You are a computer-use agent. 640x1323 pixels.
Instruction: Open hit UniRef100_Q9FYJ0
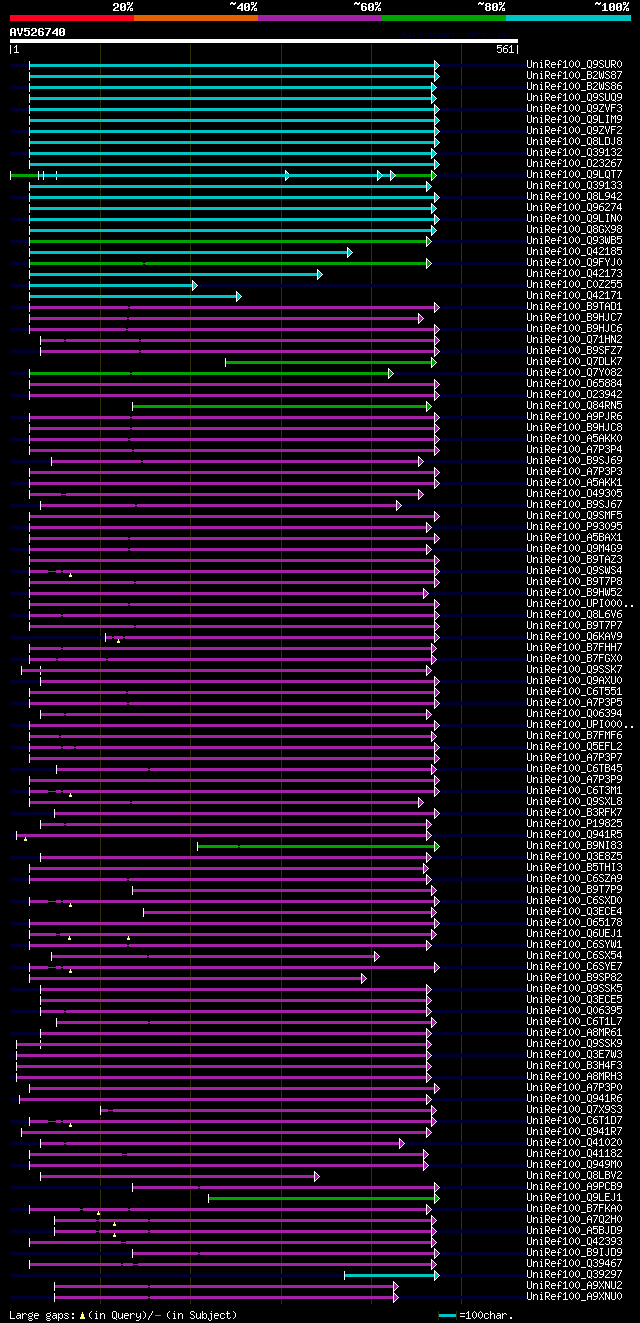pyautogui.click(x=574, y=263)
